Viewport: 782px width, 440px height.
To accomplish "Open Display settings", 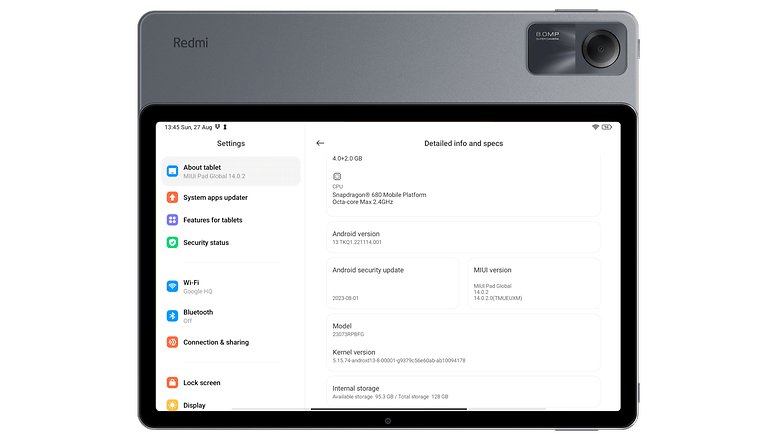I will [231, 405].
